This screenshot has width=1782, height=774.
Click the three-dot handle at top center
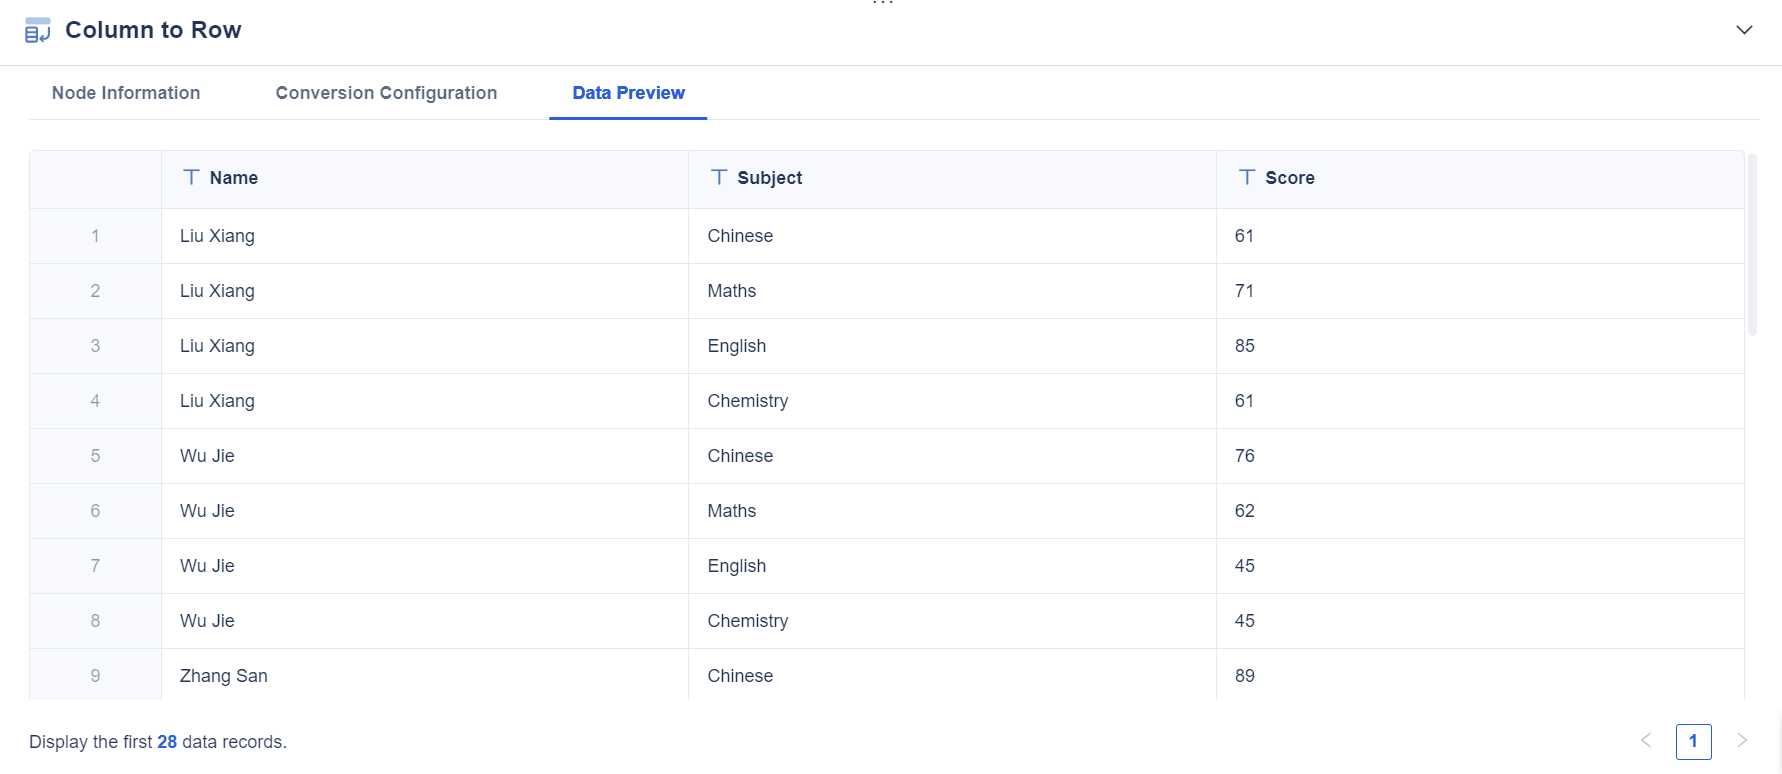pos(883,4)
